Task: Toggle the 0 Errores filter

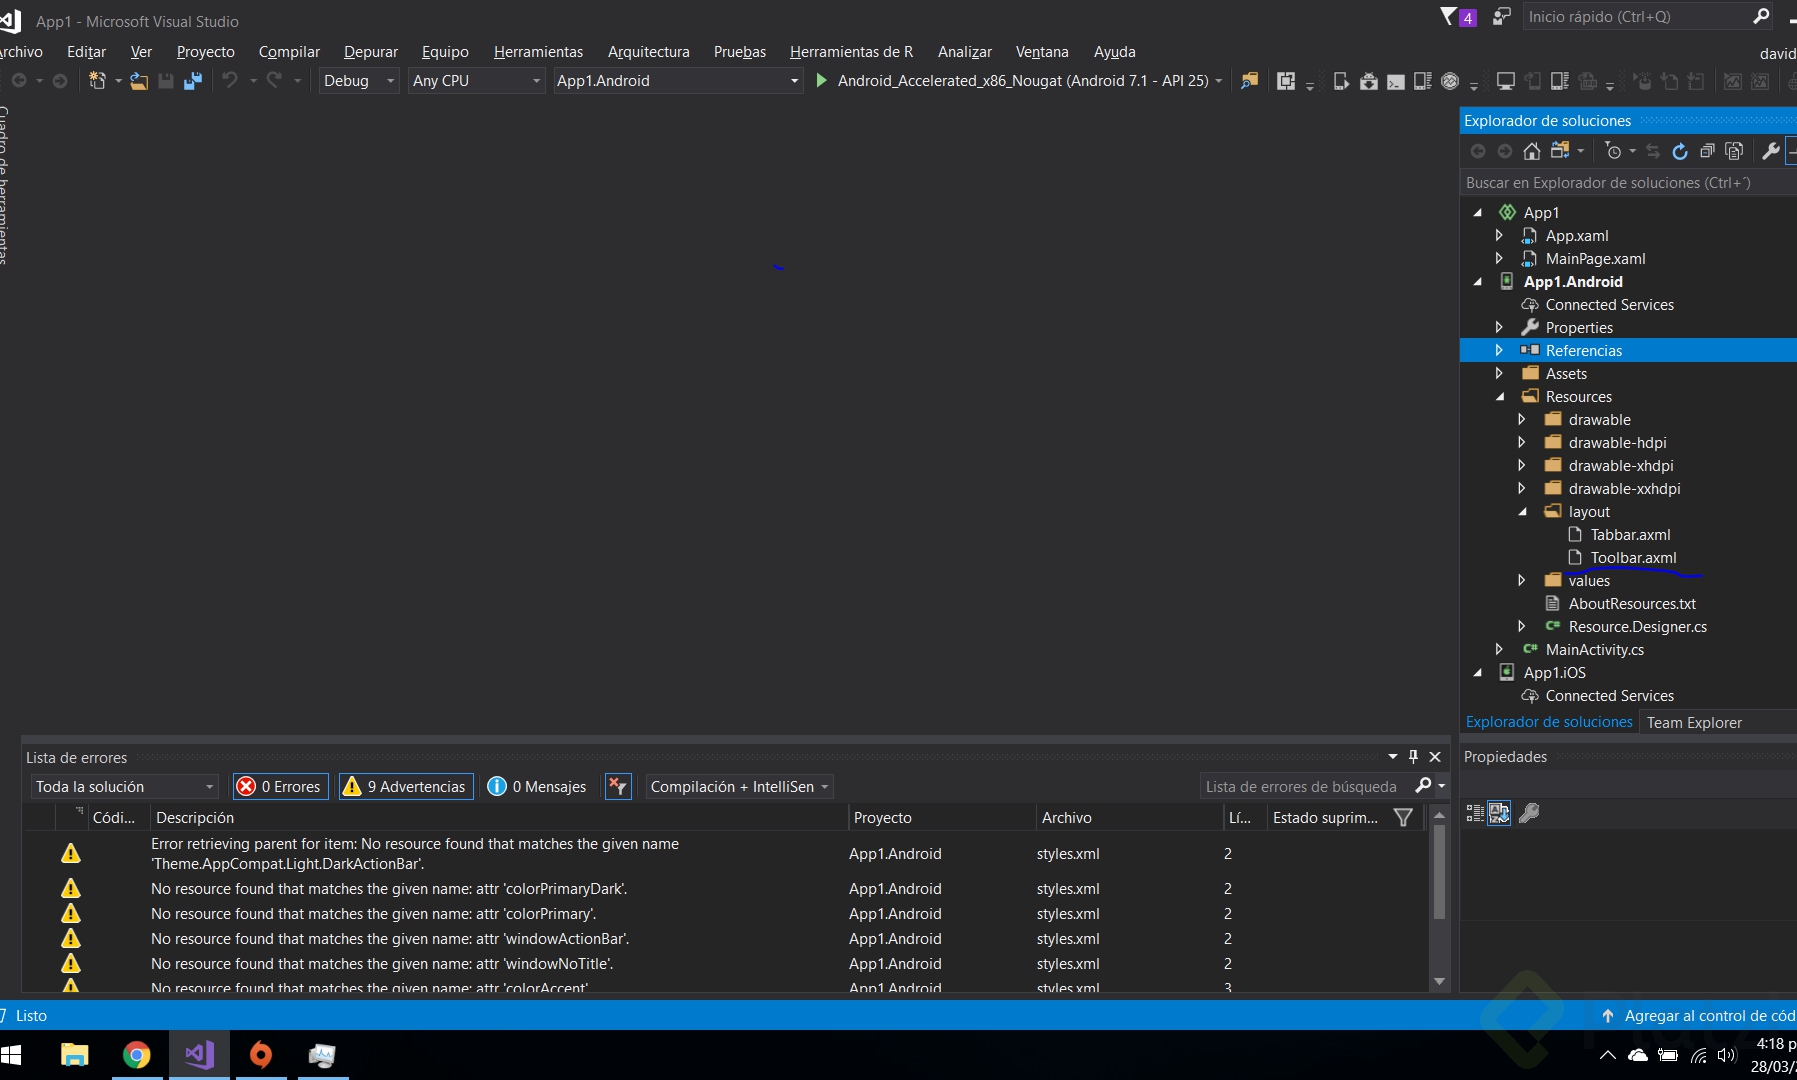Action: pyautogui.click(x=280, y=787)
